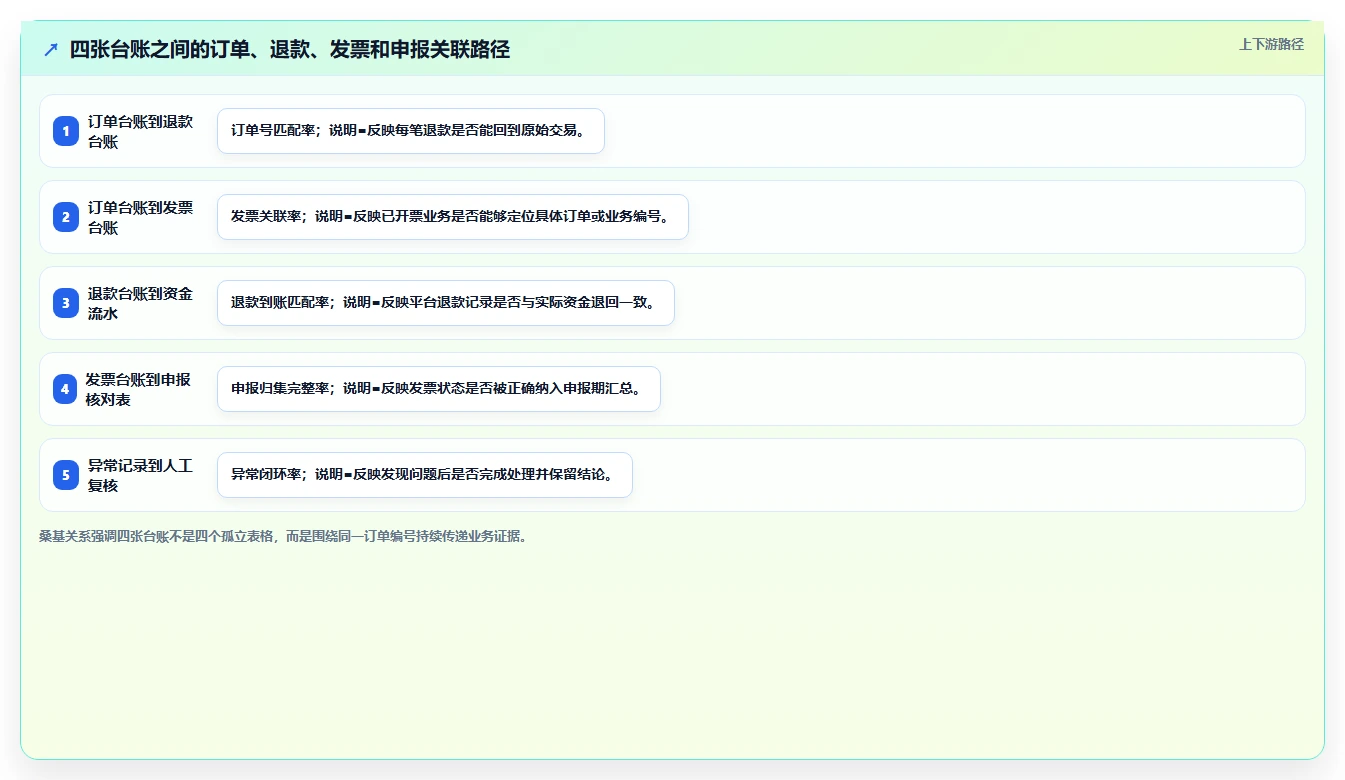Viewport: 1345px width, 780px height.
Task: Click the 订单号匹配率 description box
Action: click(411, 131)
